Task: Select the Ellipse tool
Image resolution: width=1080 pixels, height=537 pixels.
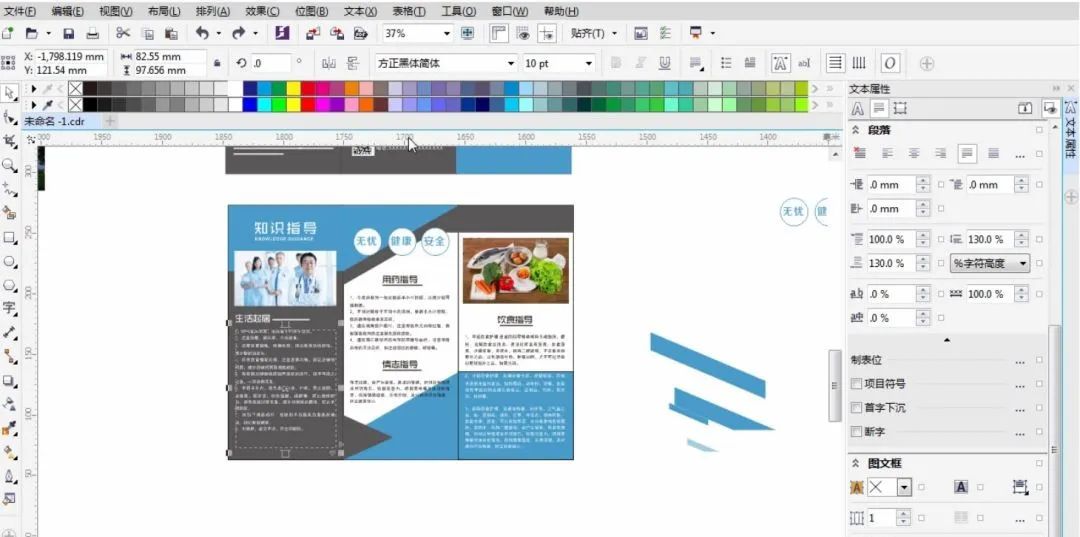Action: pos(10,262)
